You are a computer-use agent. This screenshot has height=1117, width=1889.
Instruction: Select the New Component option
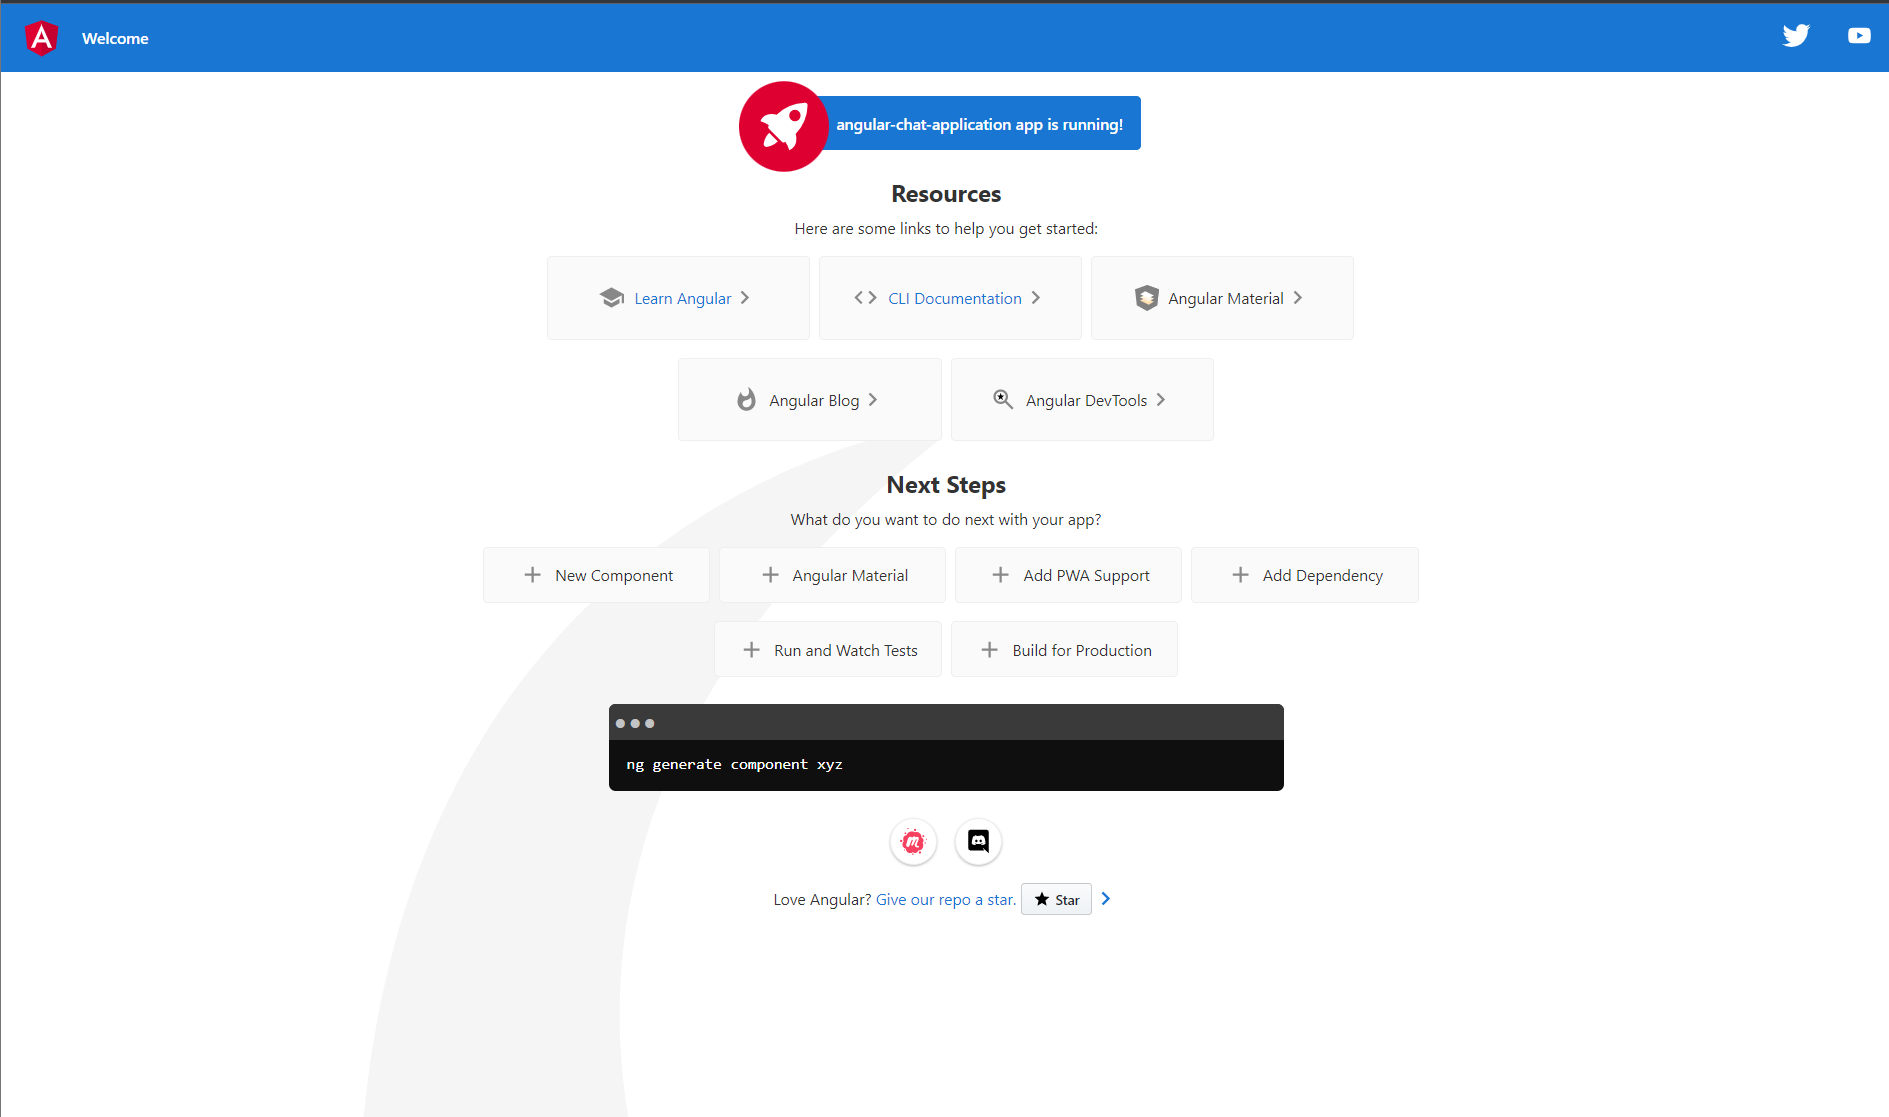coord(596,575)
